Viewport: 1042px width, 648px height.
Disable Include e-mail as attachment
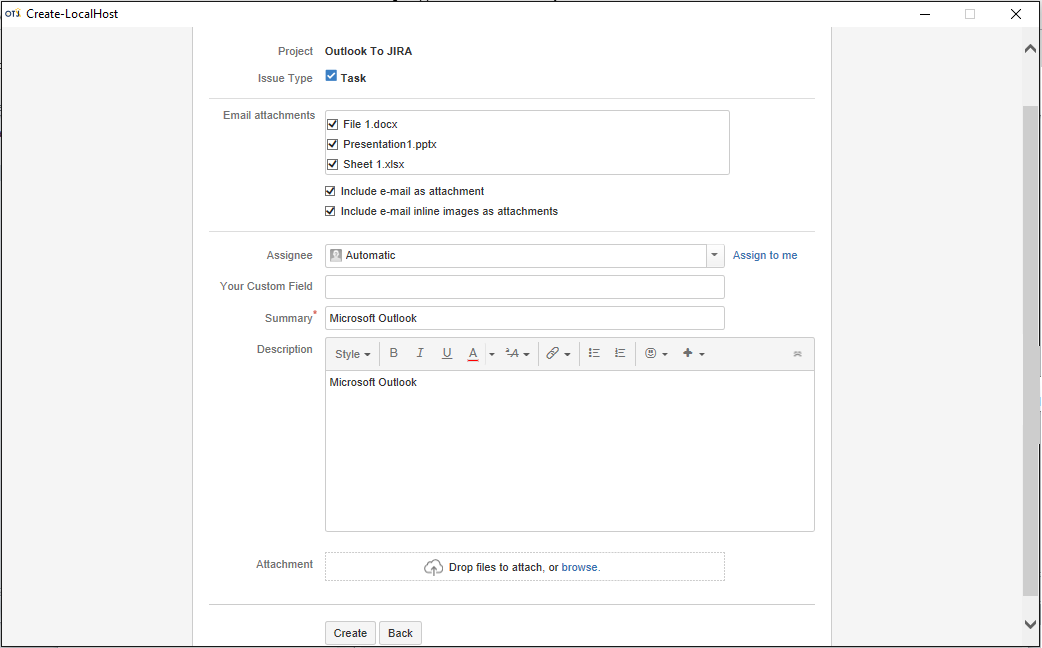pos(331,191)
